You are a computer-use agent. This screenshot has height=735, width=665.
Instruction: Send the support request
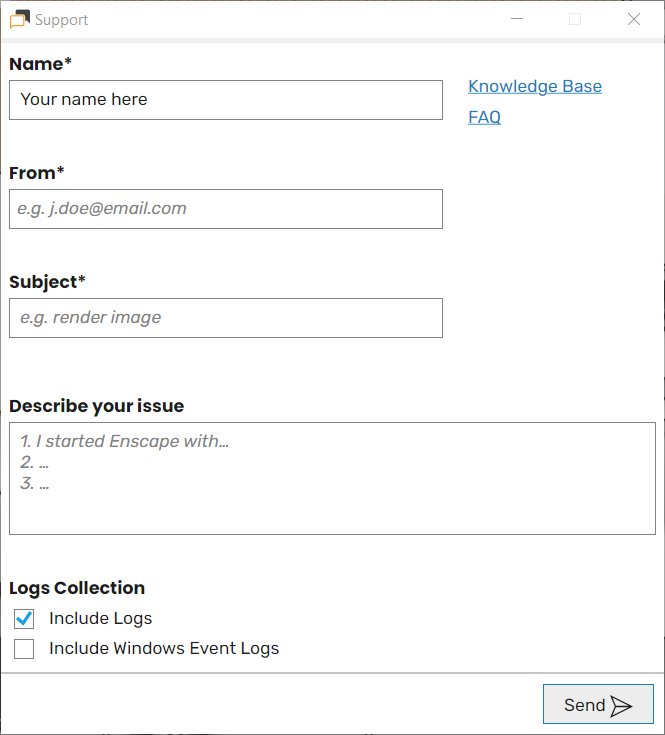tap(598, 704)
